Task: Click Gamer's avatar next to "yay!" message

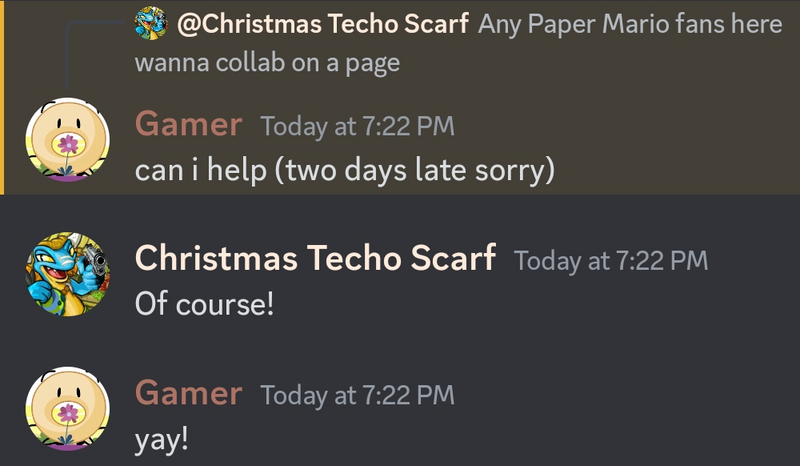Action: (x=67, y=407)
